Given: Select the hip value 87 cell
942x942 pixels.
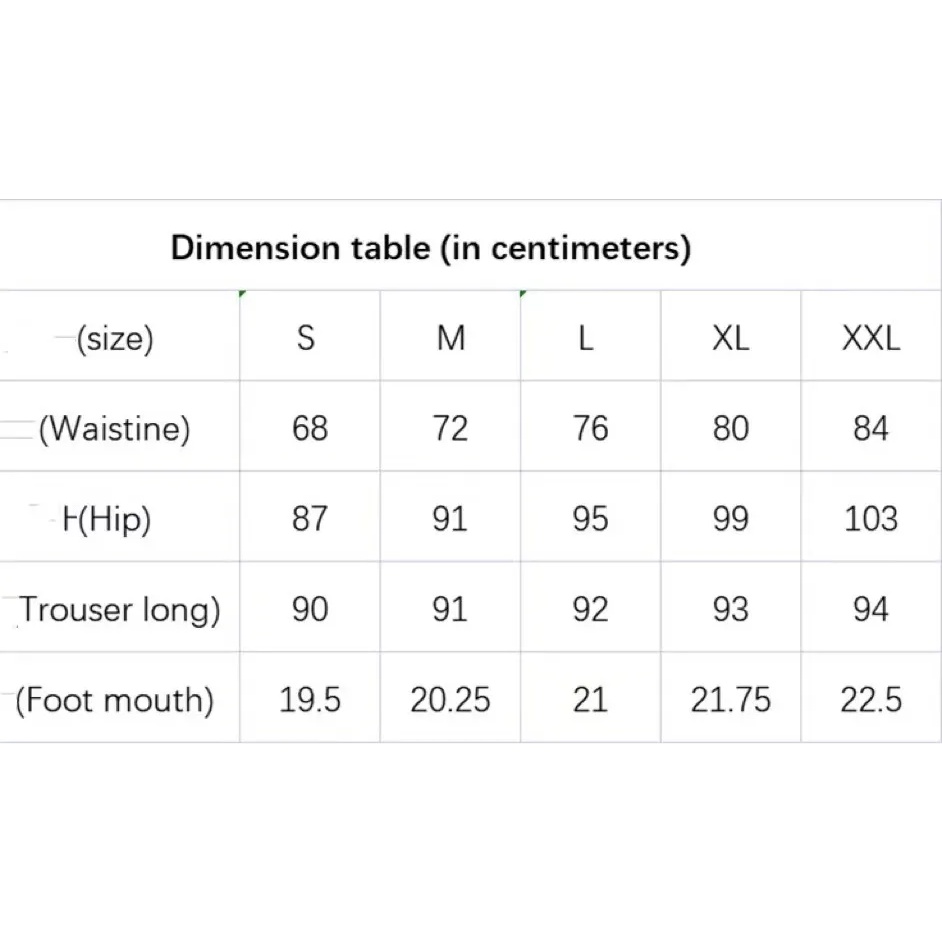Looking at the screenshot, I should (310, 519).
